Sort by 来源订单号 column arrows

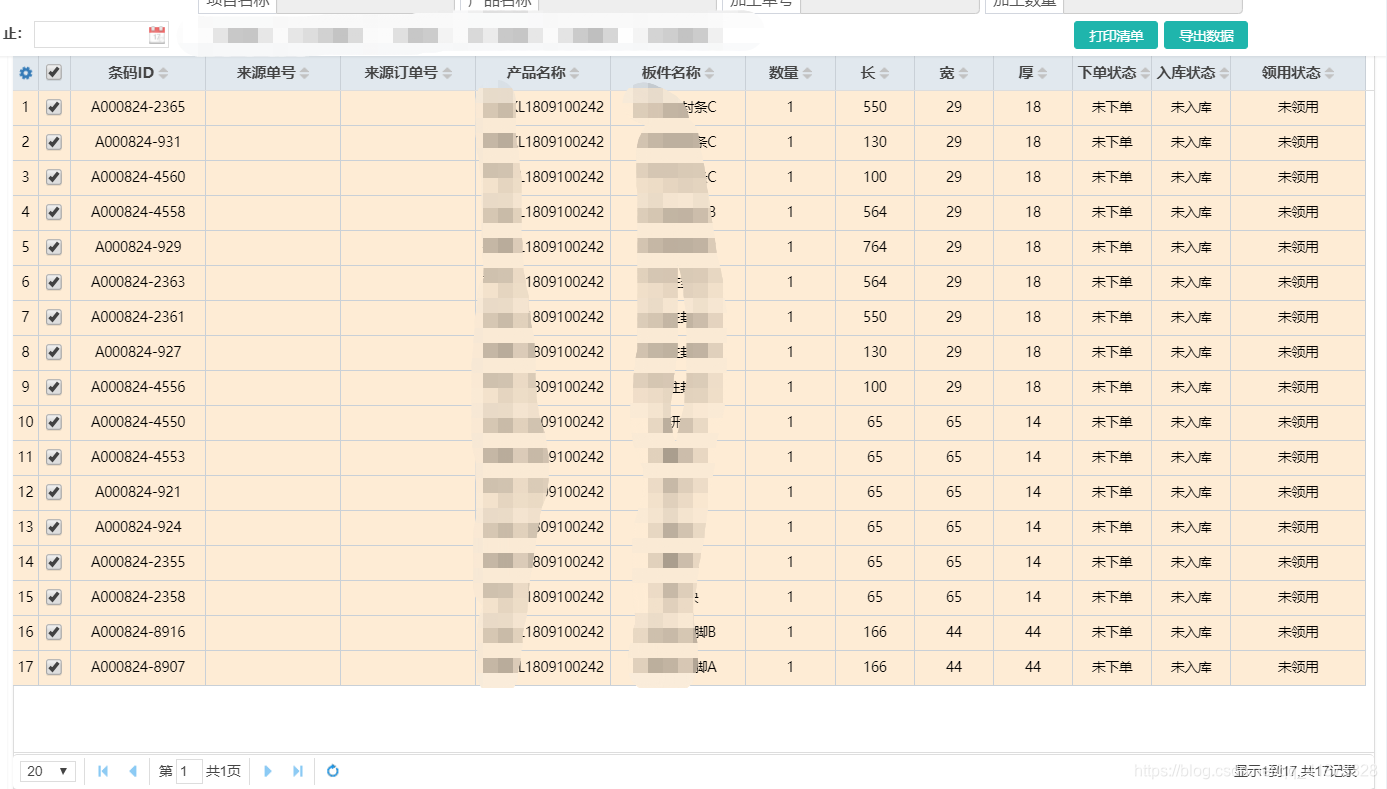(x=447, y=73)
